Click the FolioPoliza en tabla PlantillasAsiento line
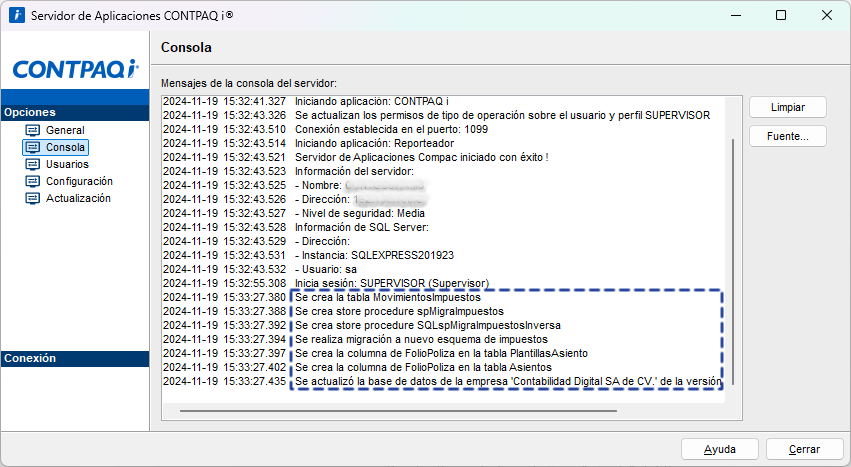The width and height of the screenshot is (851, 467). [x=441, y=354]
